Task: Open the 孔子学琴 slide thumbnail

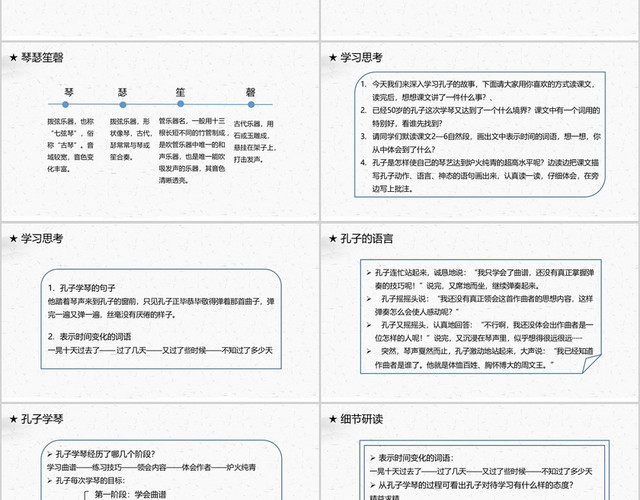Action: (x=160, y=452)
